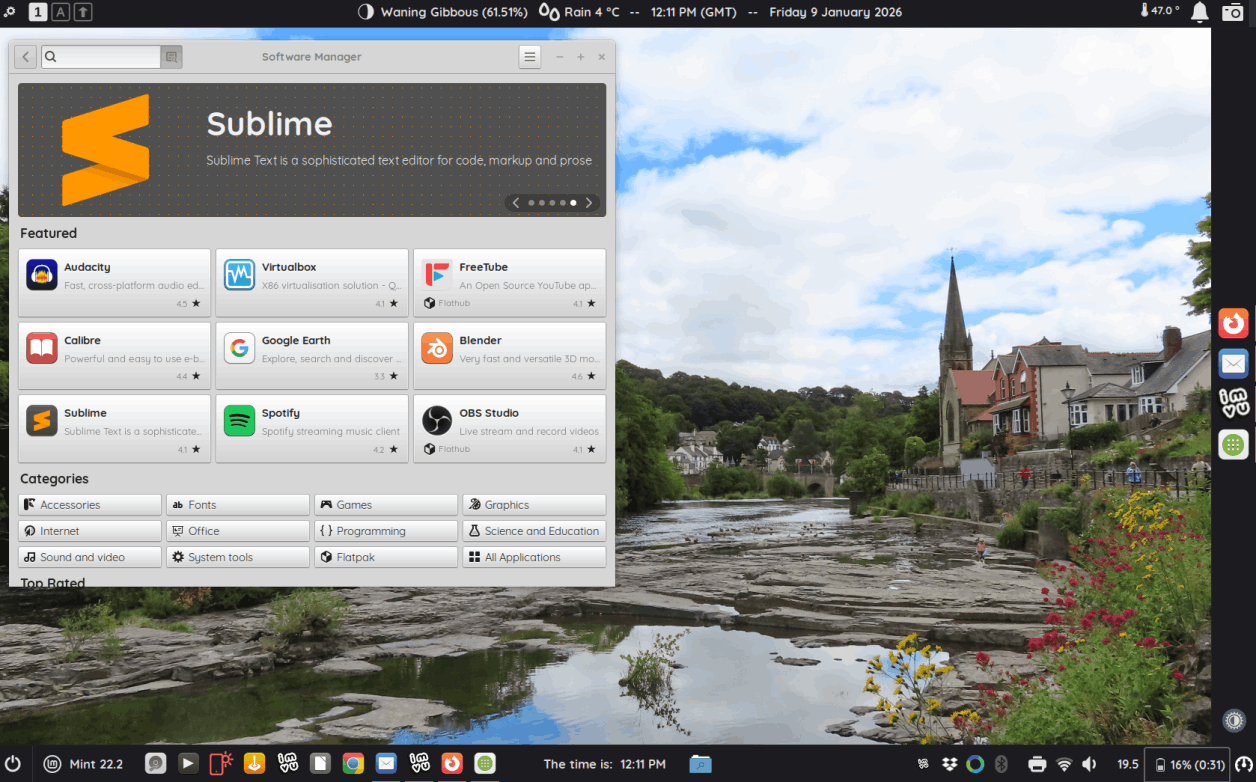Open the Mint 22.2 start menu

pyautogui.click(x=84, y=764)
